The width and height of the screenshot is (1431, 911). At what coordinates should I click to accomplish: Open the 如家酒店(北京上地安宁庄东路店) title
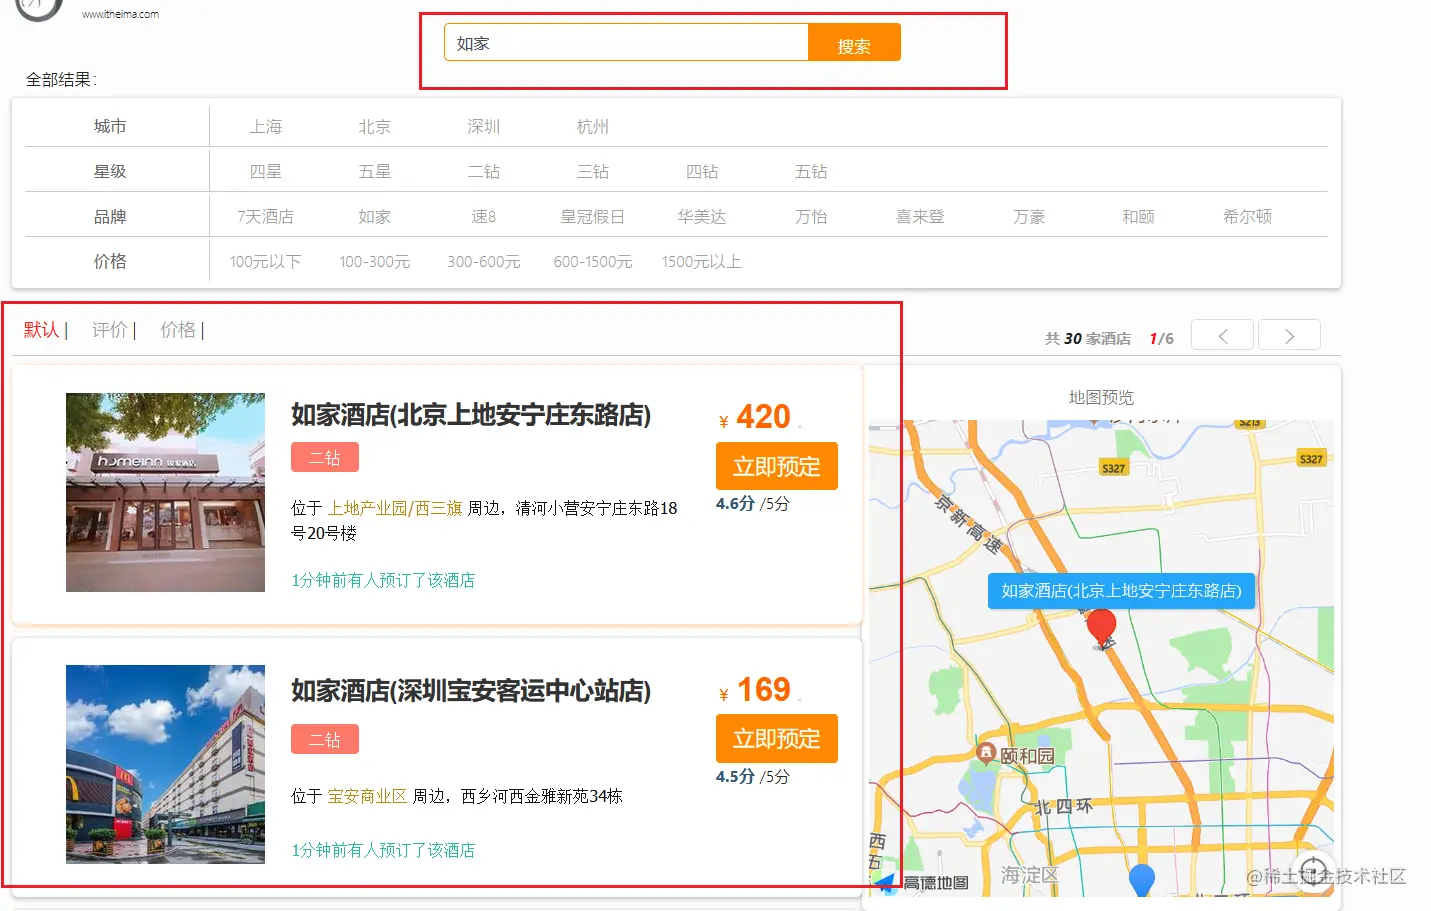(x=471, y=415)
